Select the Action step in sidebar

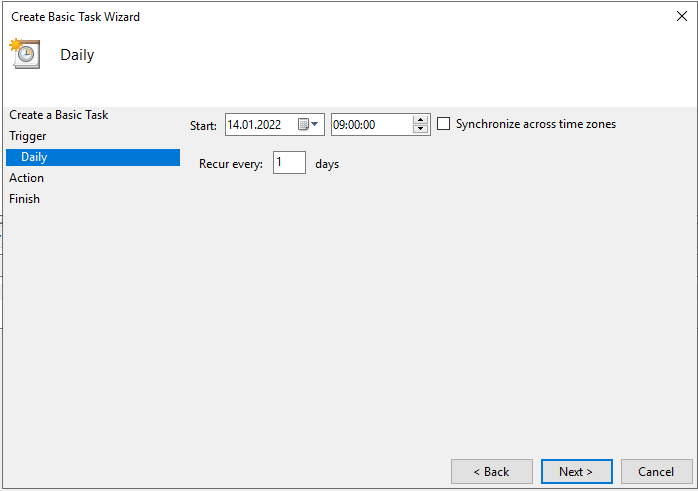pos(27,178)
